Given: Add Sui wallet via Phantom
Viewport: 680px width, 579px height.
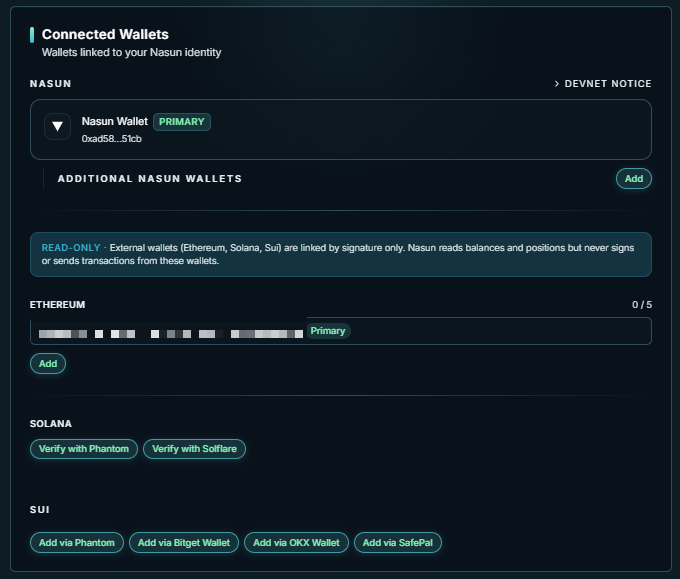Looking at the screenshot, I should pos(77,543).
